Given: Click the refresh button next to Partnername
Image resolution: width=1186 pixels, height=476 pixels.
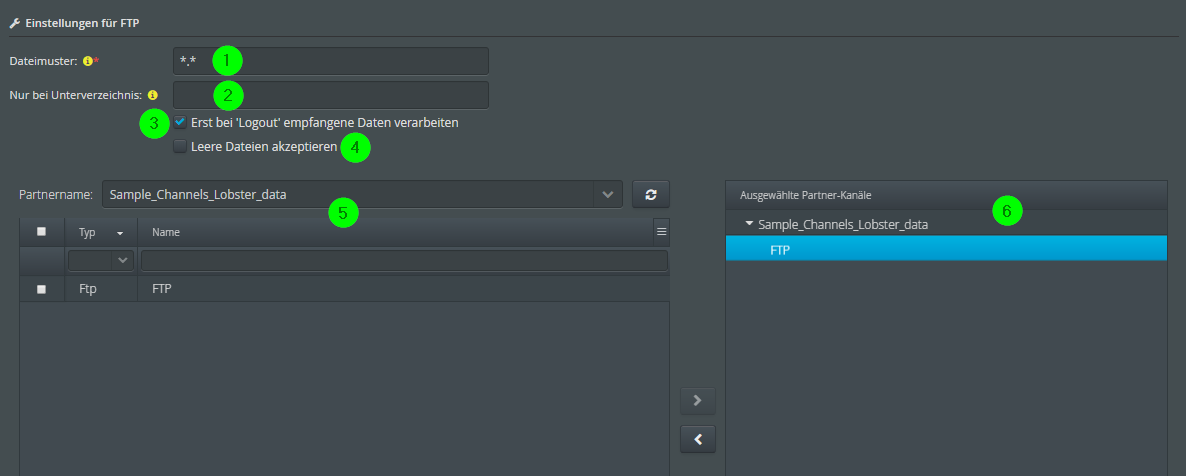Looking at the screenshot, I should [650, 194].
